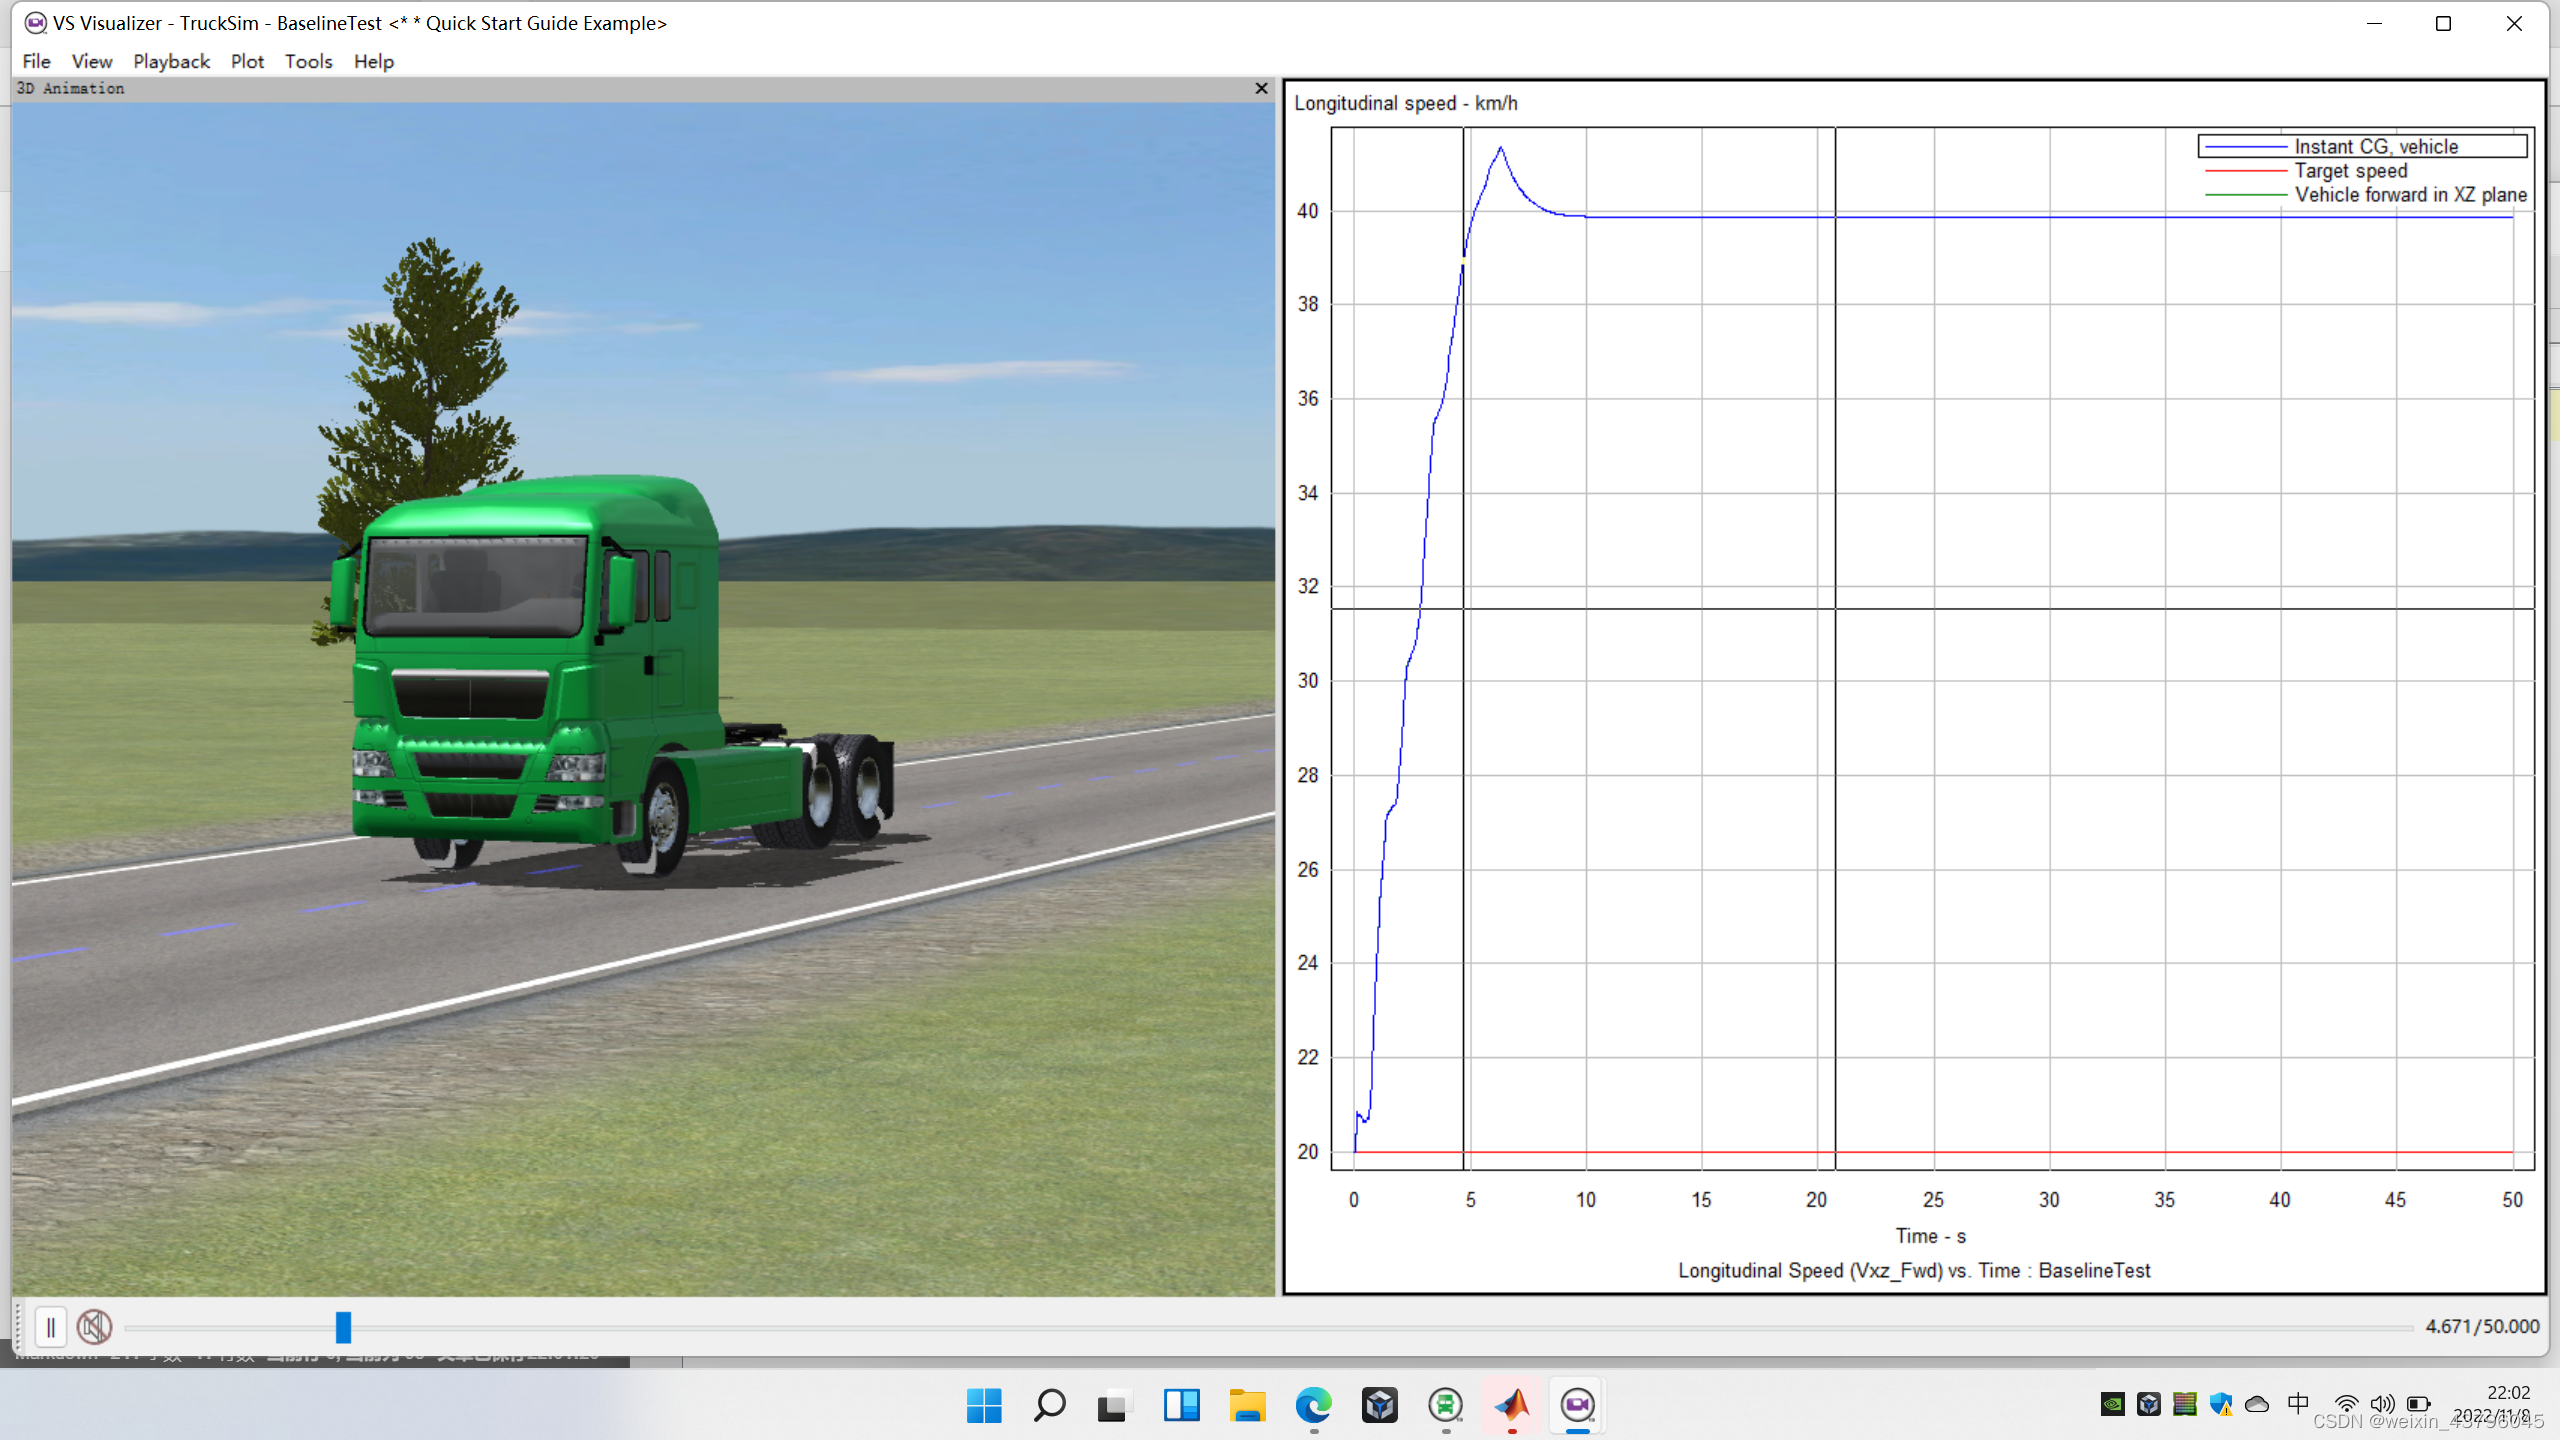
Task: Open the Playback menu
Action: pyautogui.click(x=171, y=61)
